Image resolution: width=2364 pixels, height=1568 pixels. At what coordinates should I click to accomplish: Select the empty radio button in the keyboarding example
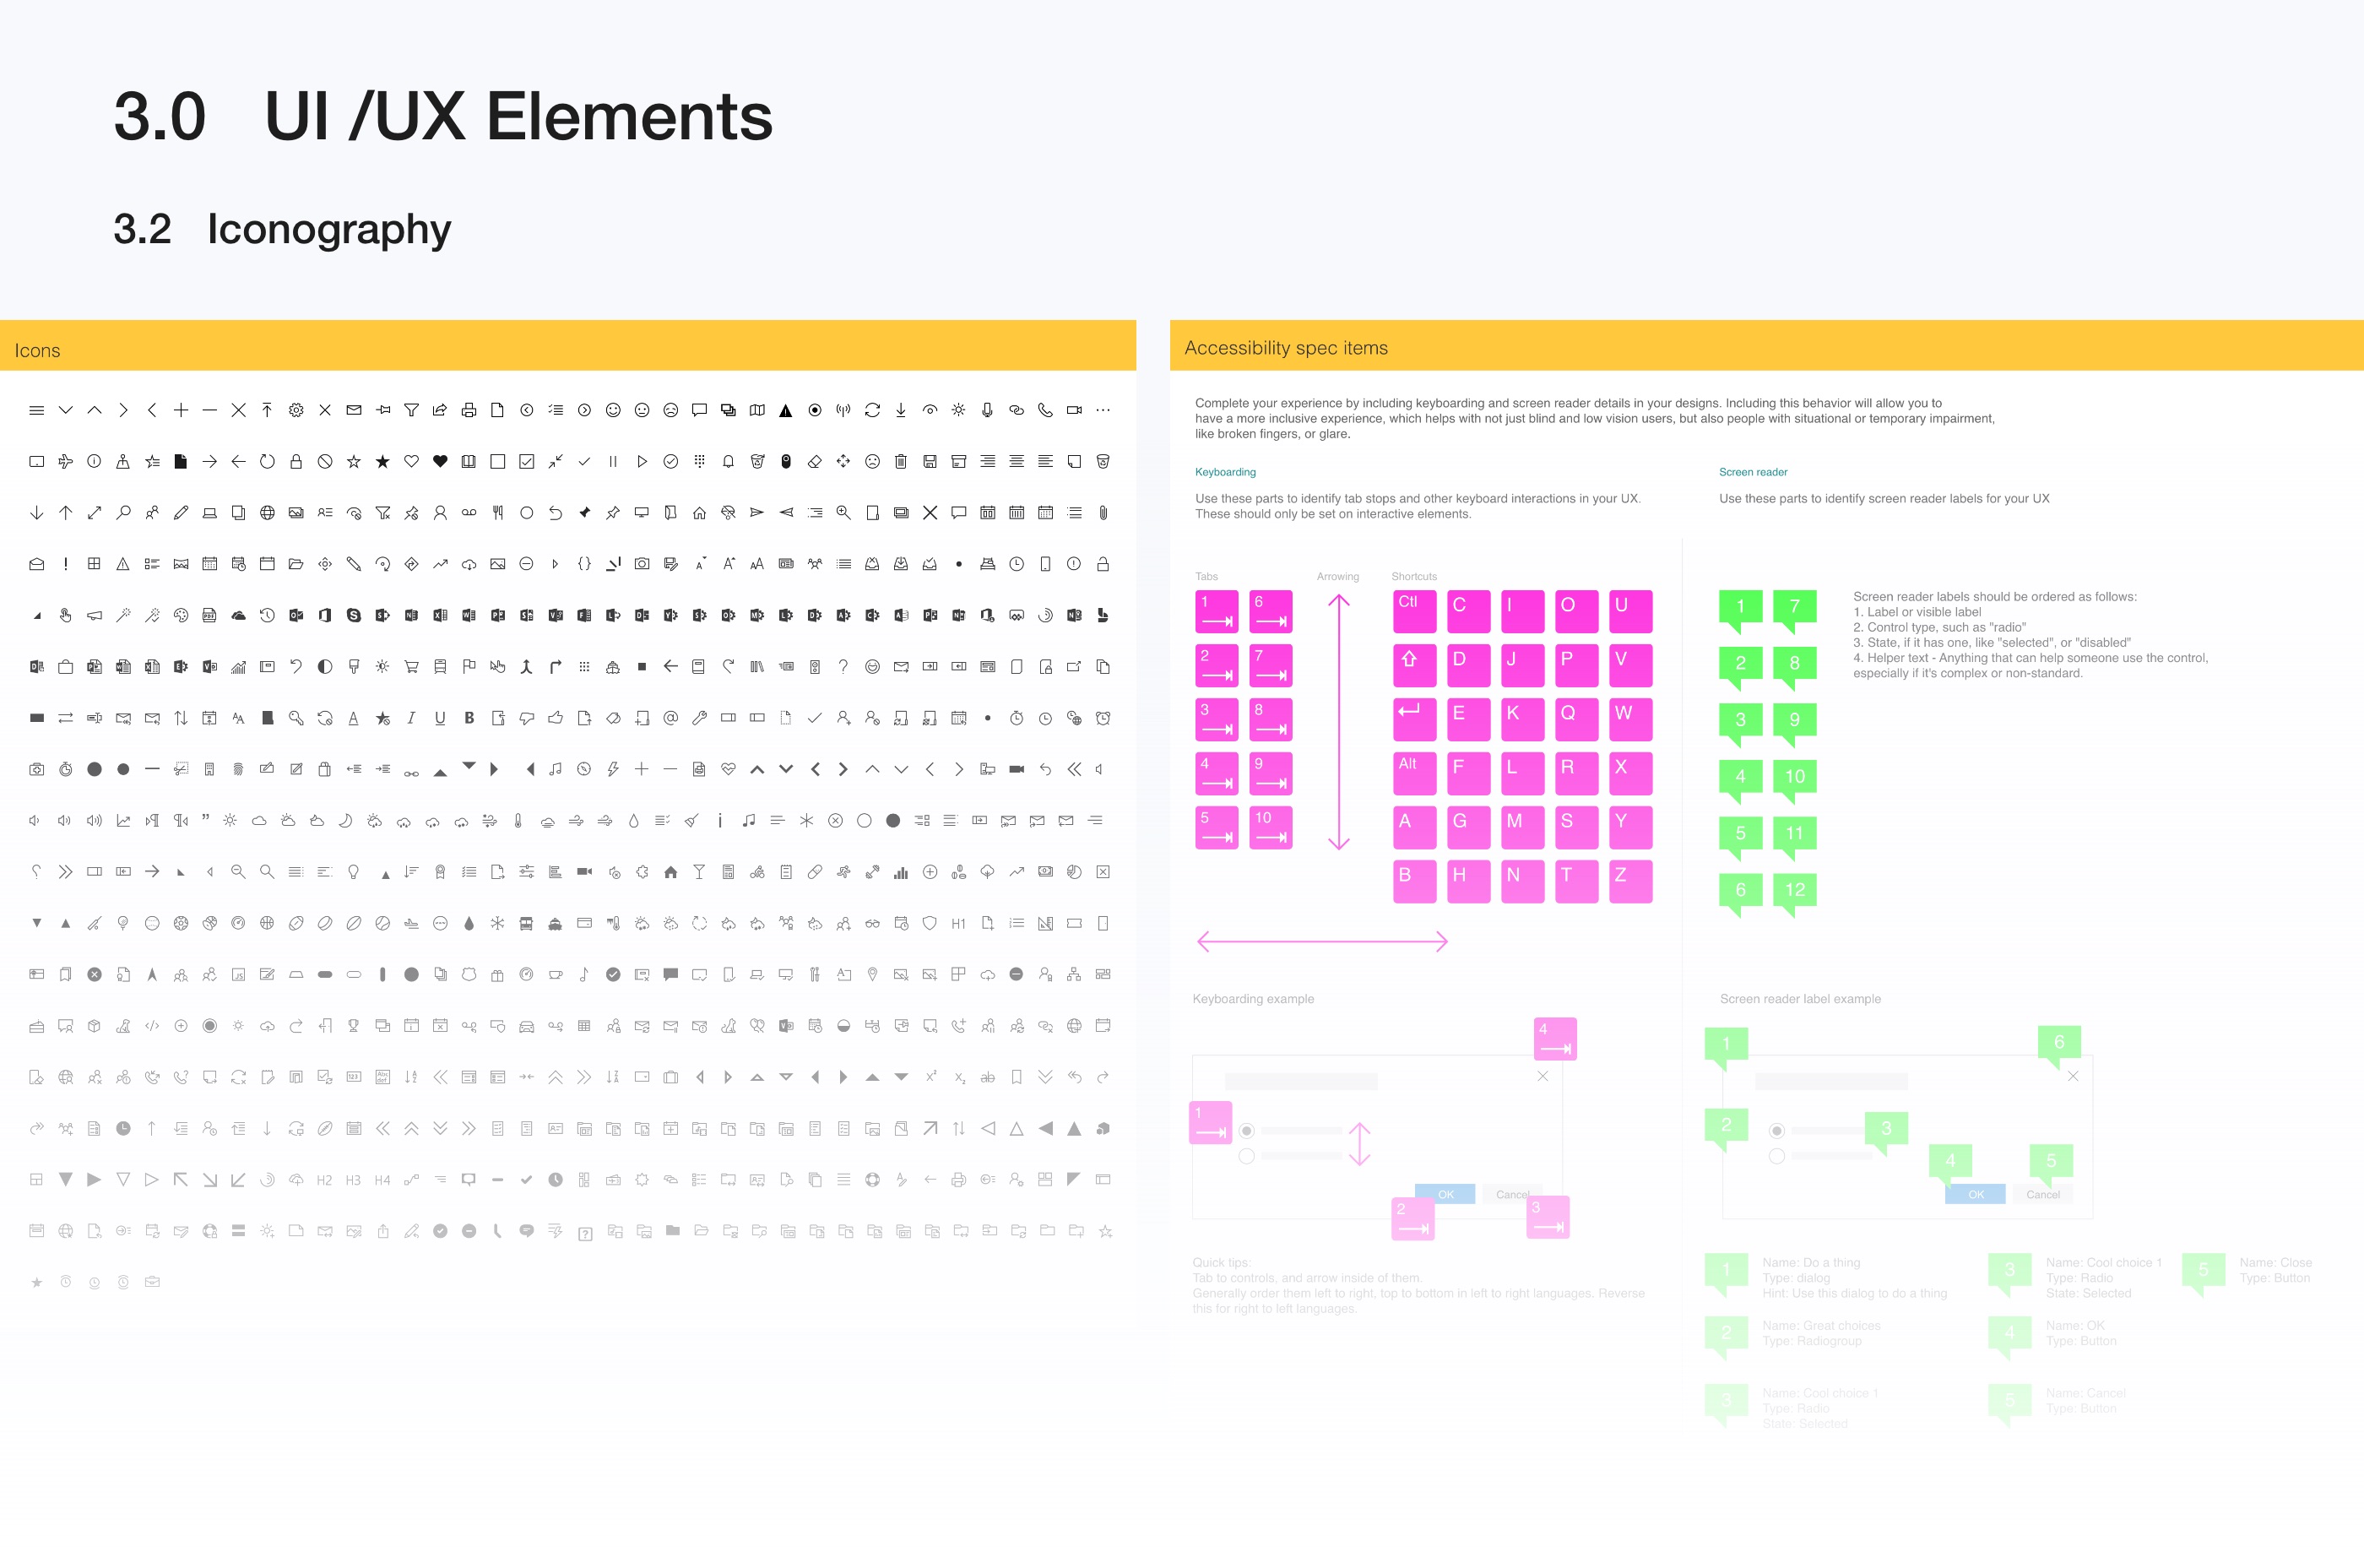[x=1246, y=1156]
